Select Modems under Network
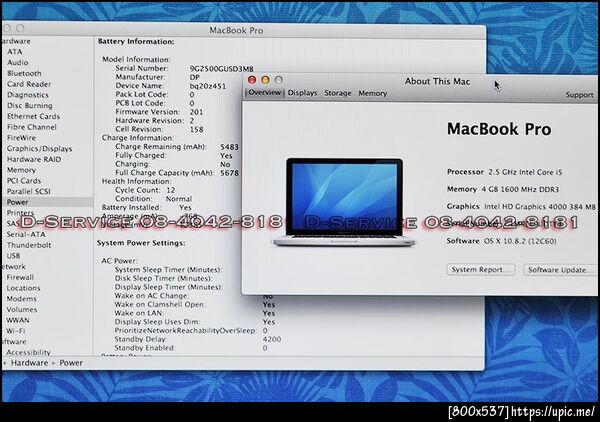 coord(22,298)
